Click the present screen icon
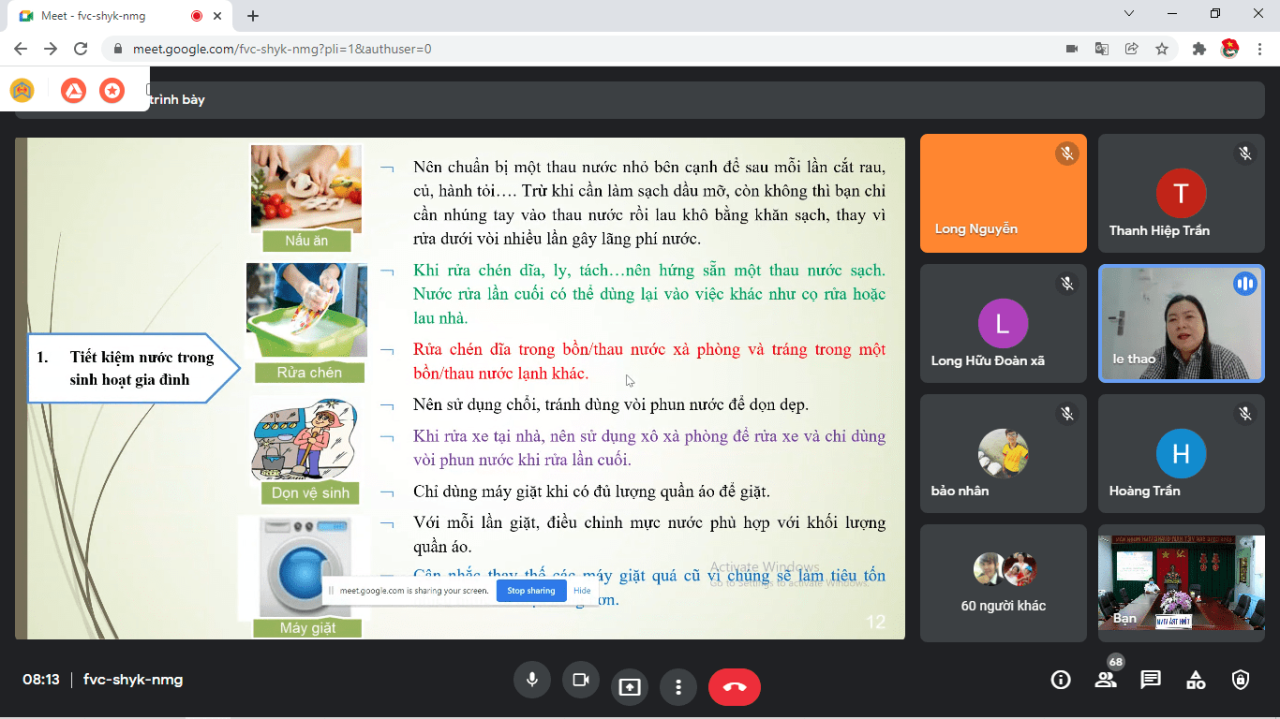The image size is (1280, 719). (x=629, y=686)
